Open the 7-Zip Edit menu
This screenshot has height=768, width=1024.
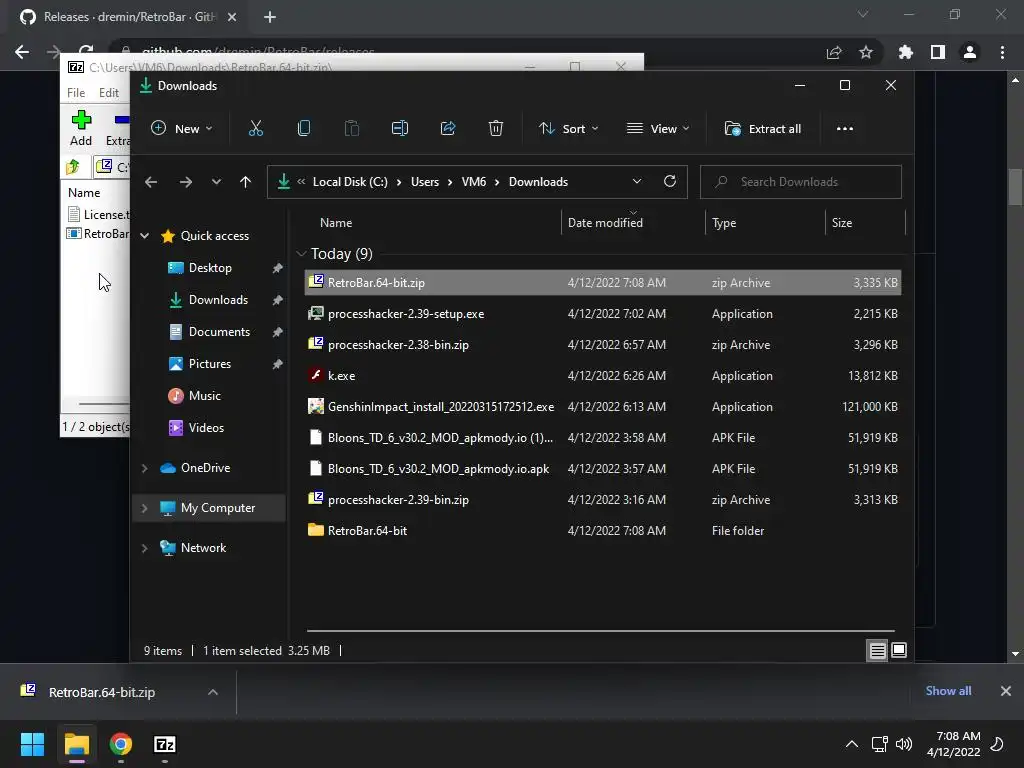pyautogui.click(x=109, y=93)
